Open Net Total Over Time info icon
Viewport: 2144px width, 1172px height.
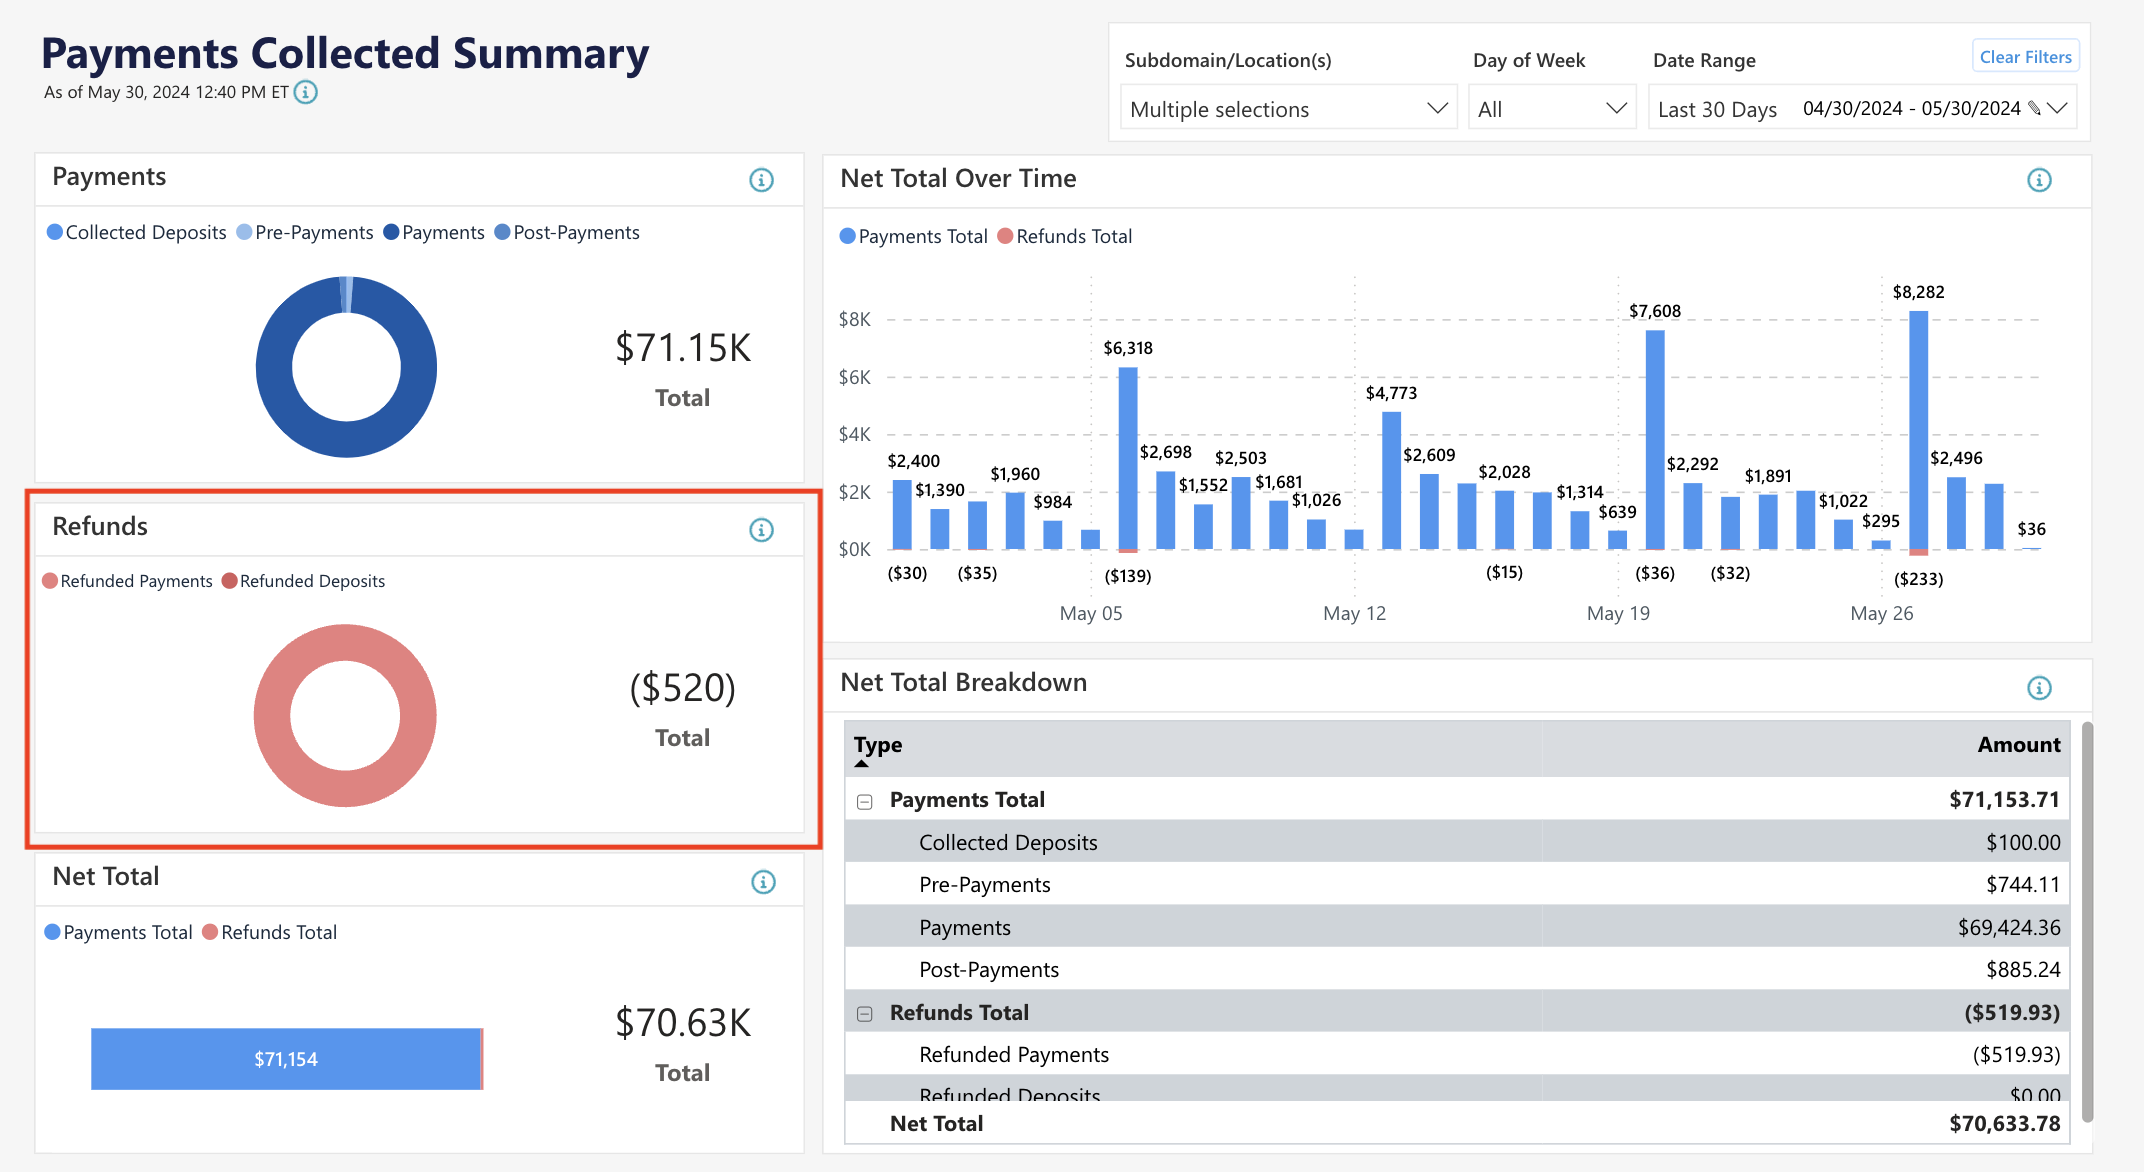tap(2040, 180)
